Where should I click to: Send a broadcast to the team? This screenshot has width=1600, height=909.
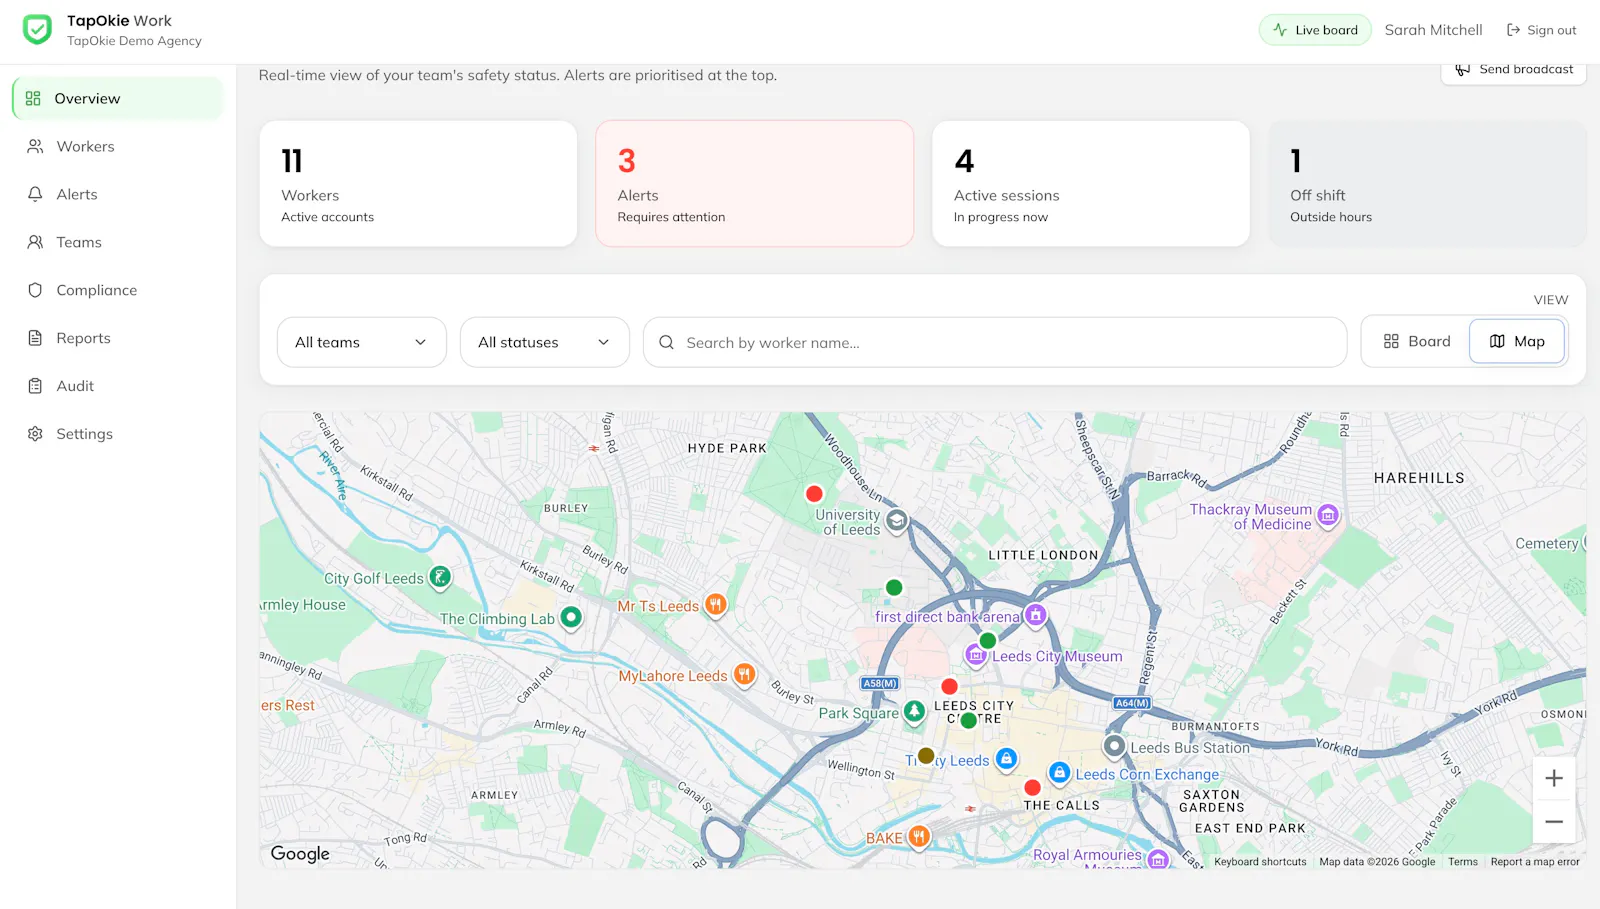(x=1514, y=69)
